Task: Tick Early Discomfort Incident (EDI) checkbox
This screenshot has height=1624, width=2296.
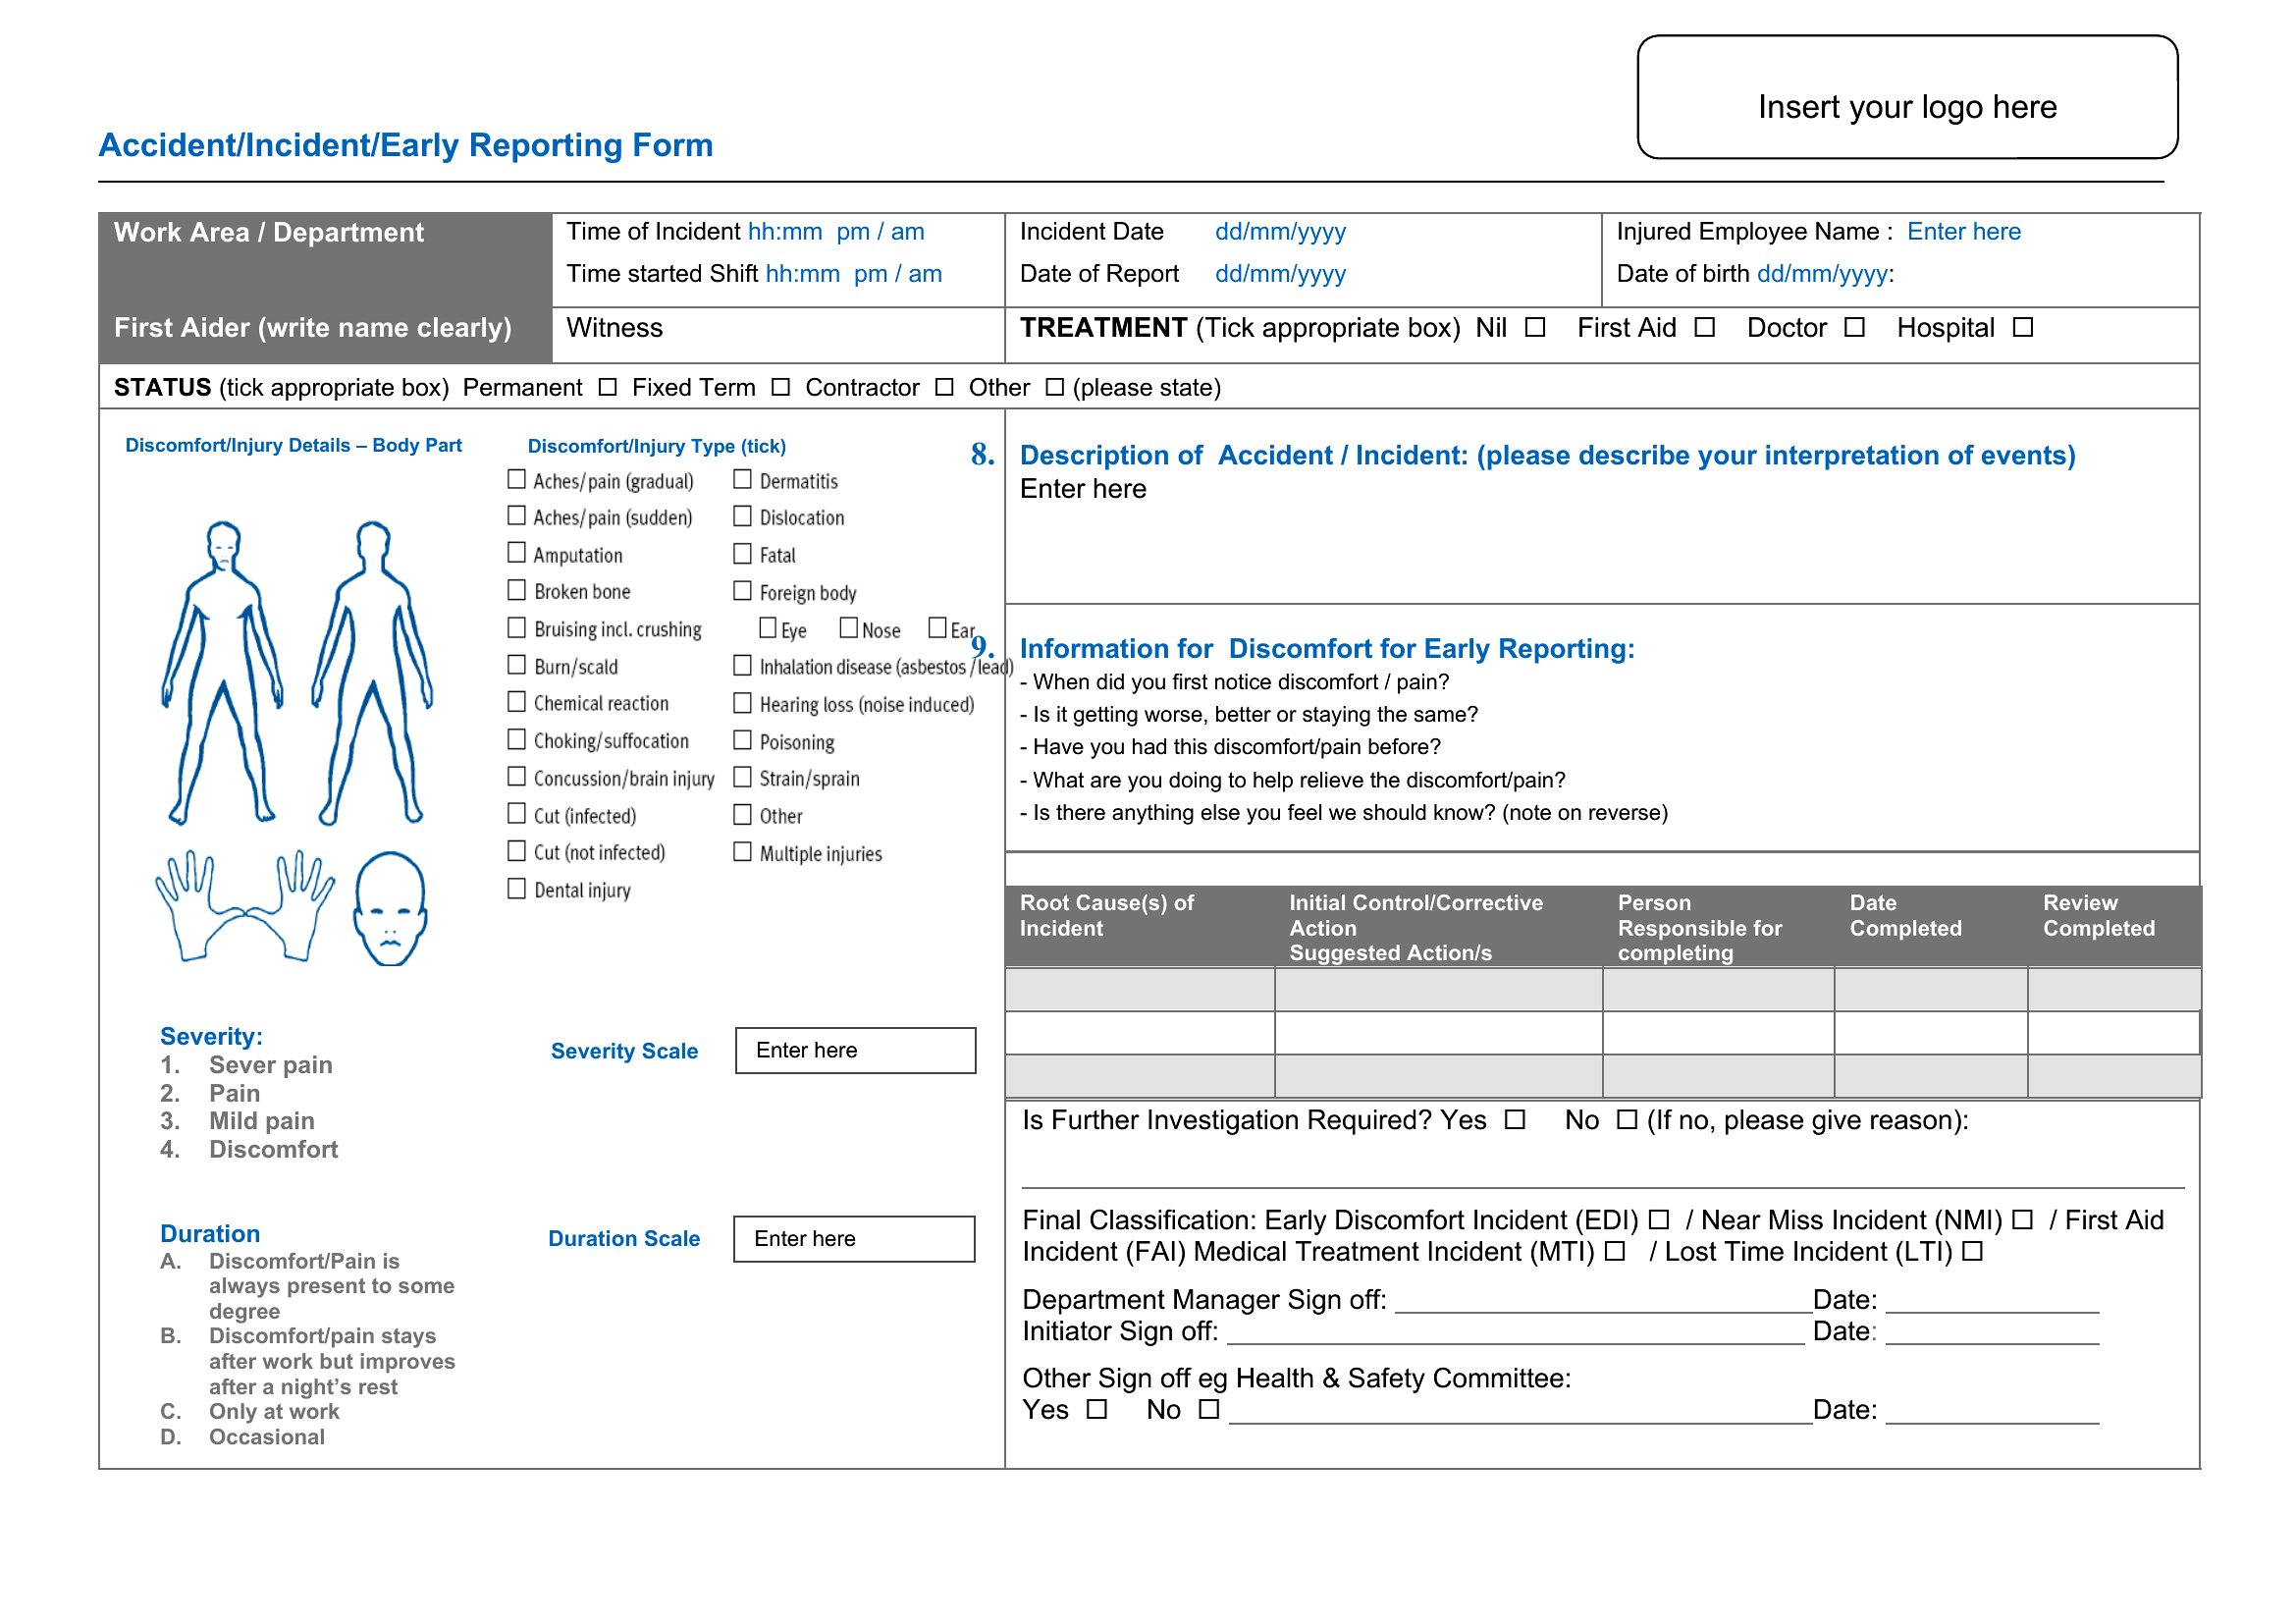Action: (1659, 1220)
